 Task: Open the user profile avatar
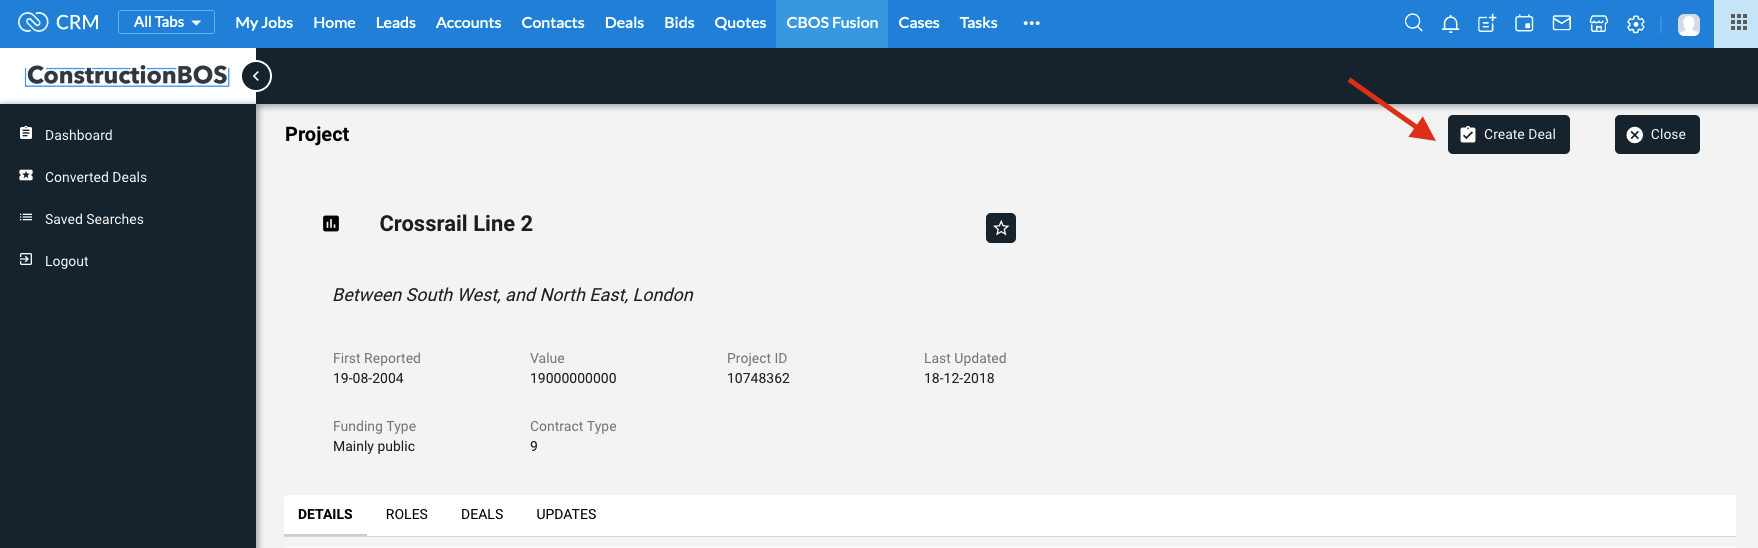pos(1689,24)
